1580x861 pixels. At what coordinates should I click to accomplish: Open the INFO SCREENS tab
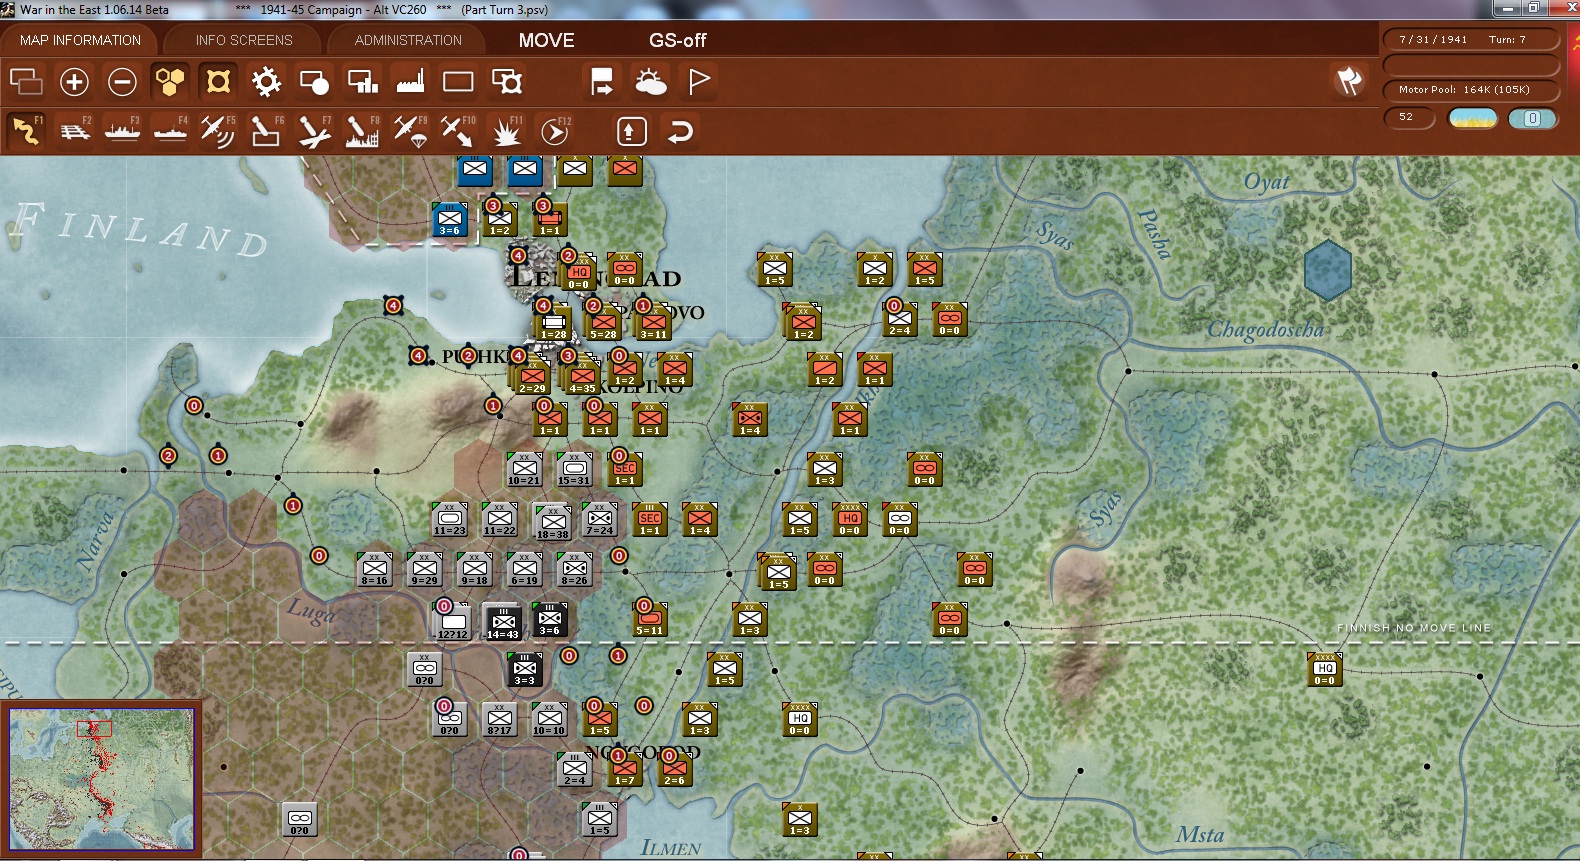[x=244, y=40]
